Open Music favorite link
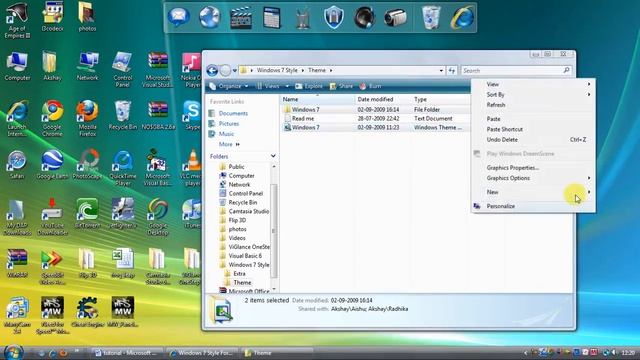This screenshot has height=360, width=640. pos(227,134)
